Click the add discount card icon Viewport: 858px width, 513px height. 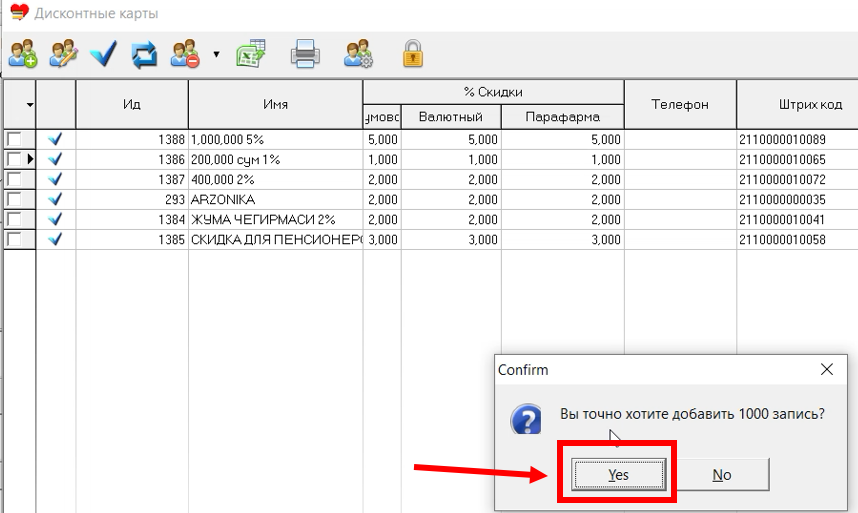(23, 54)
